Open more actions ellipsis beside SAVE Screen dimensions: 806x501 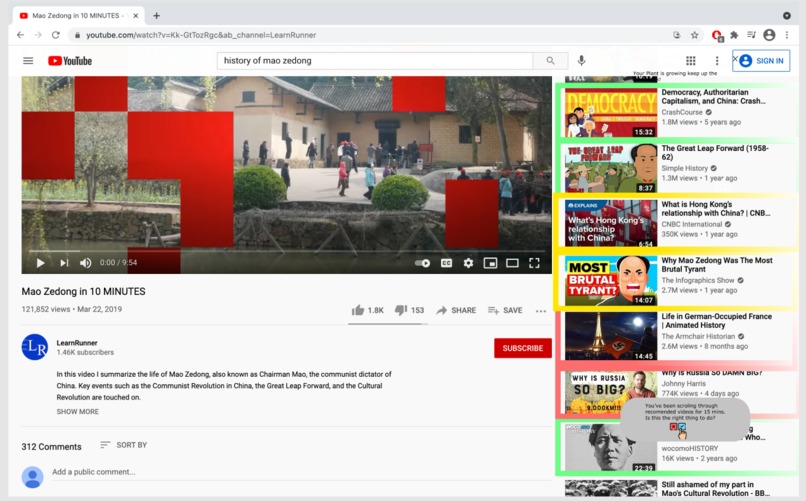540,311
